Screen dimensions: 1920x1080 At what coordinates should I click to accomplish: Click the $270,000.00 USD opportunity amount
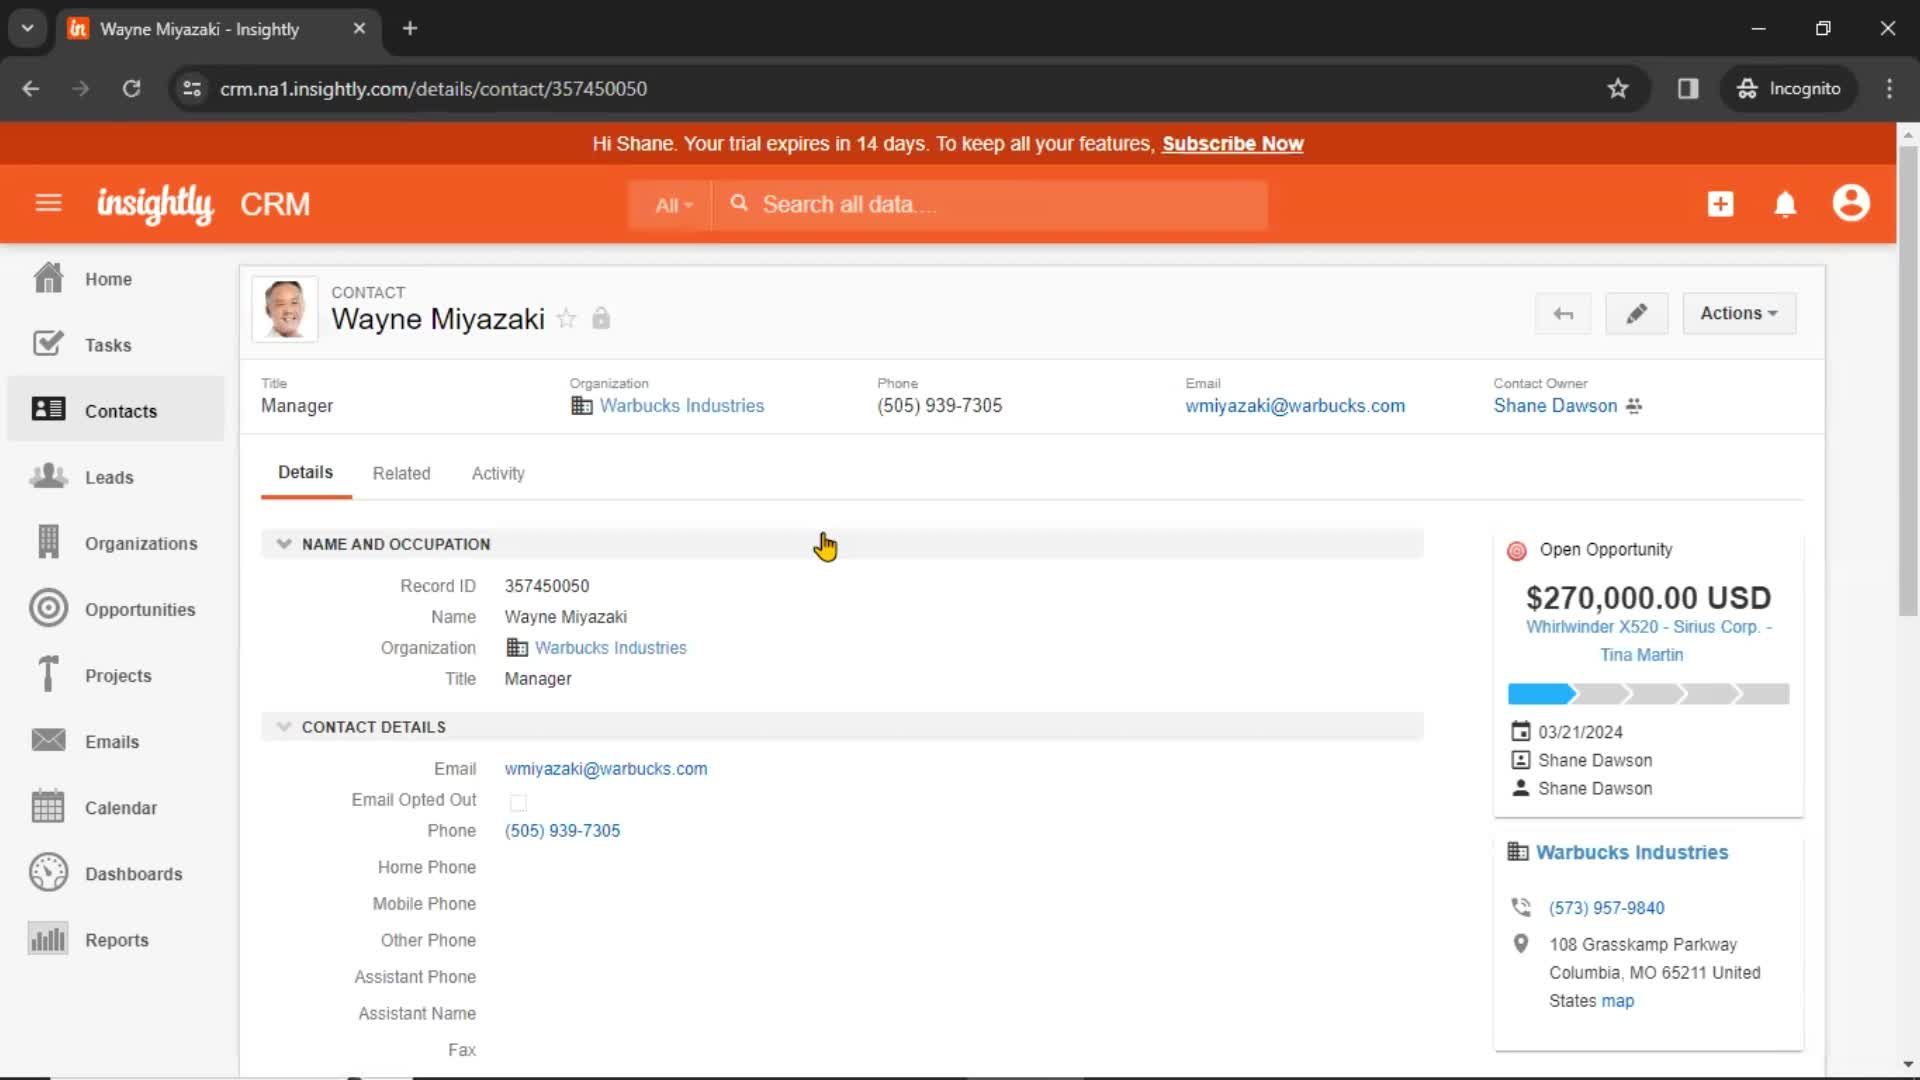tap(1648, 598)
